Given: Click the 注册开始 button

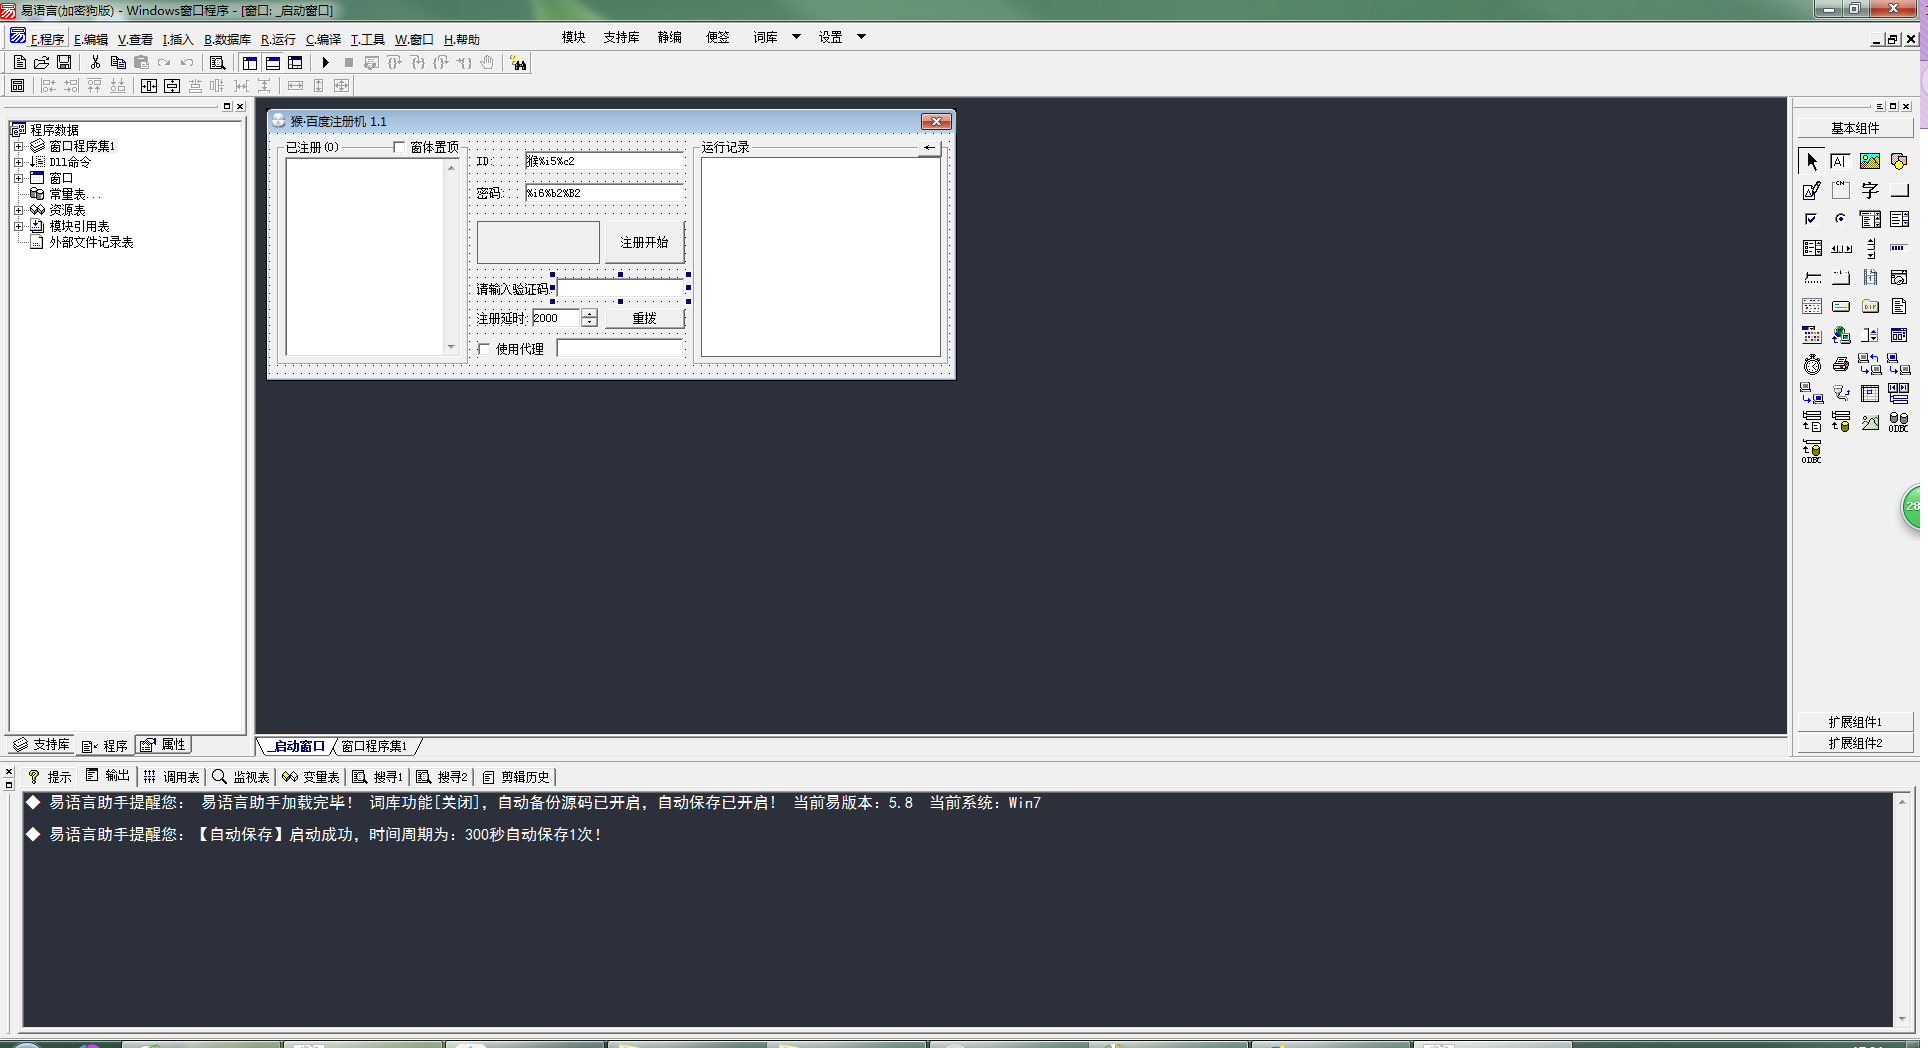Looking at the screenshot, I should click(x=644, y=243).
